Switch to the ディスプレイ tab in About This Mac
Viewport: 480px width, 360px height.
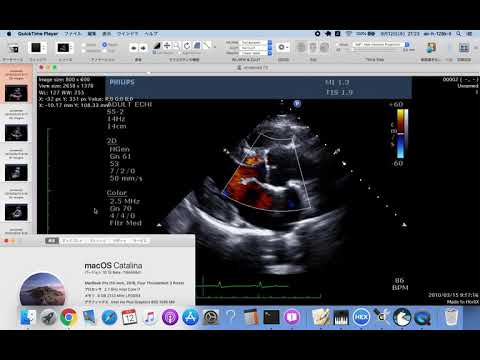point(72,240)
